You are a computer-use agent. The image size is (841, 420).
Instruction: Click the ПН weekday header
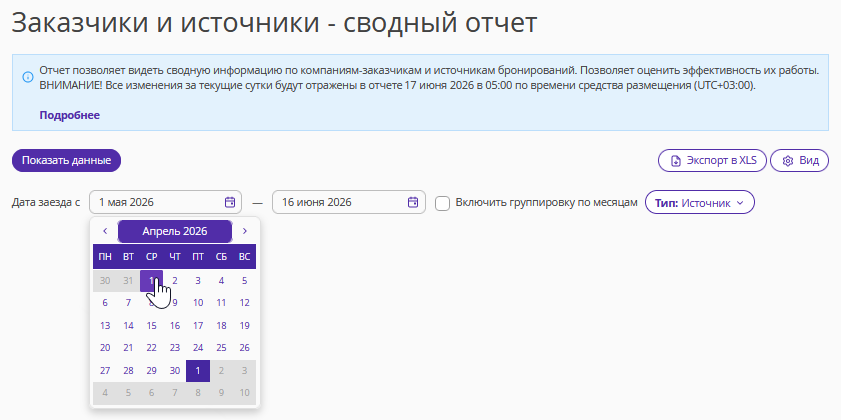coord(105,257)
